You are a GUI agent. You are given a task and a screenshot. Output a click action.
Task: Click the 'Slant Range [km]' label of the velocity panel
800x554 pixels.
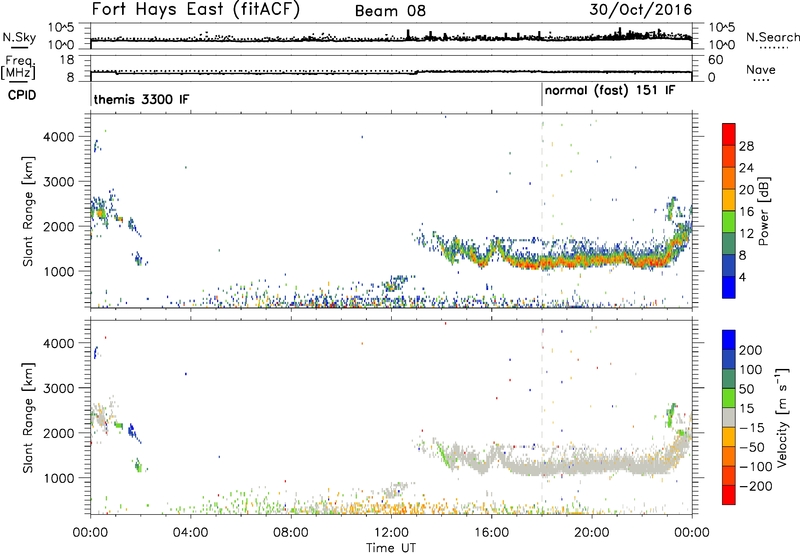pos(28,418)
